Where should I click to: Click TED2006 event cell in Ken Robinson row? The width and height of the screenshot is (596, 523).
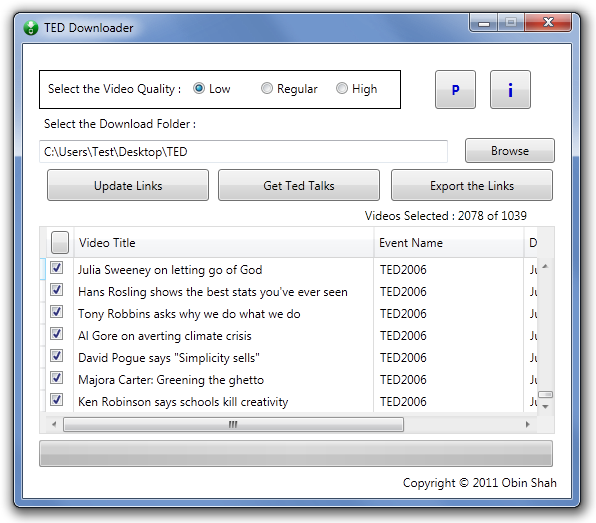click(x=403, y=402)
